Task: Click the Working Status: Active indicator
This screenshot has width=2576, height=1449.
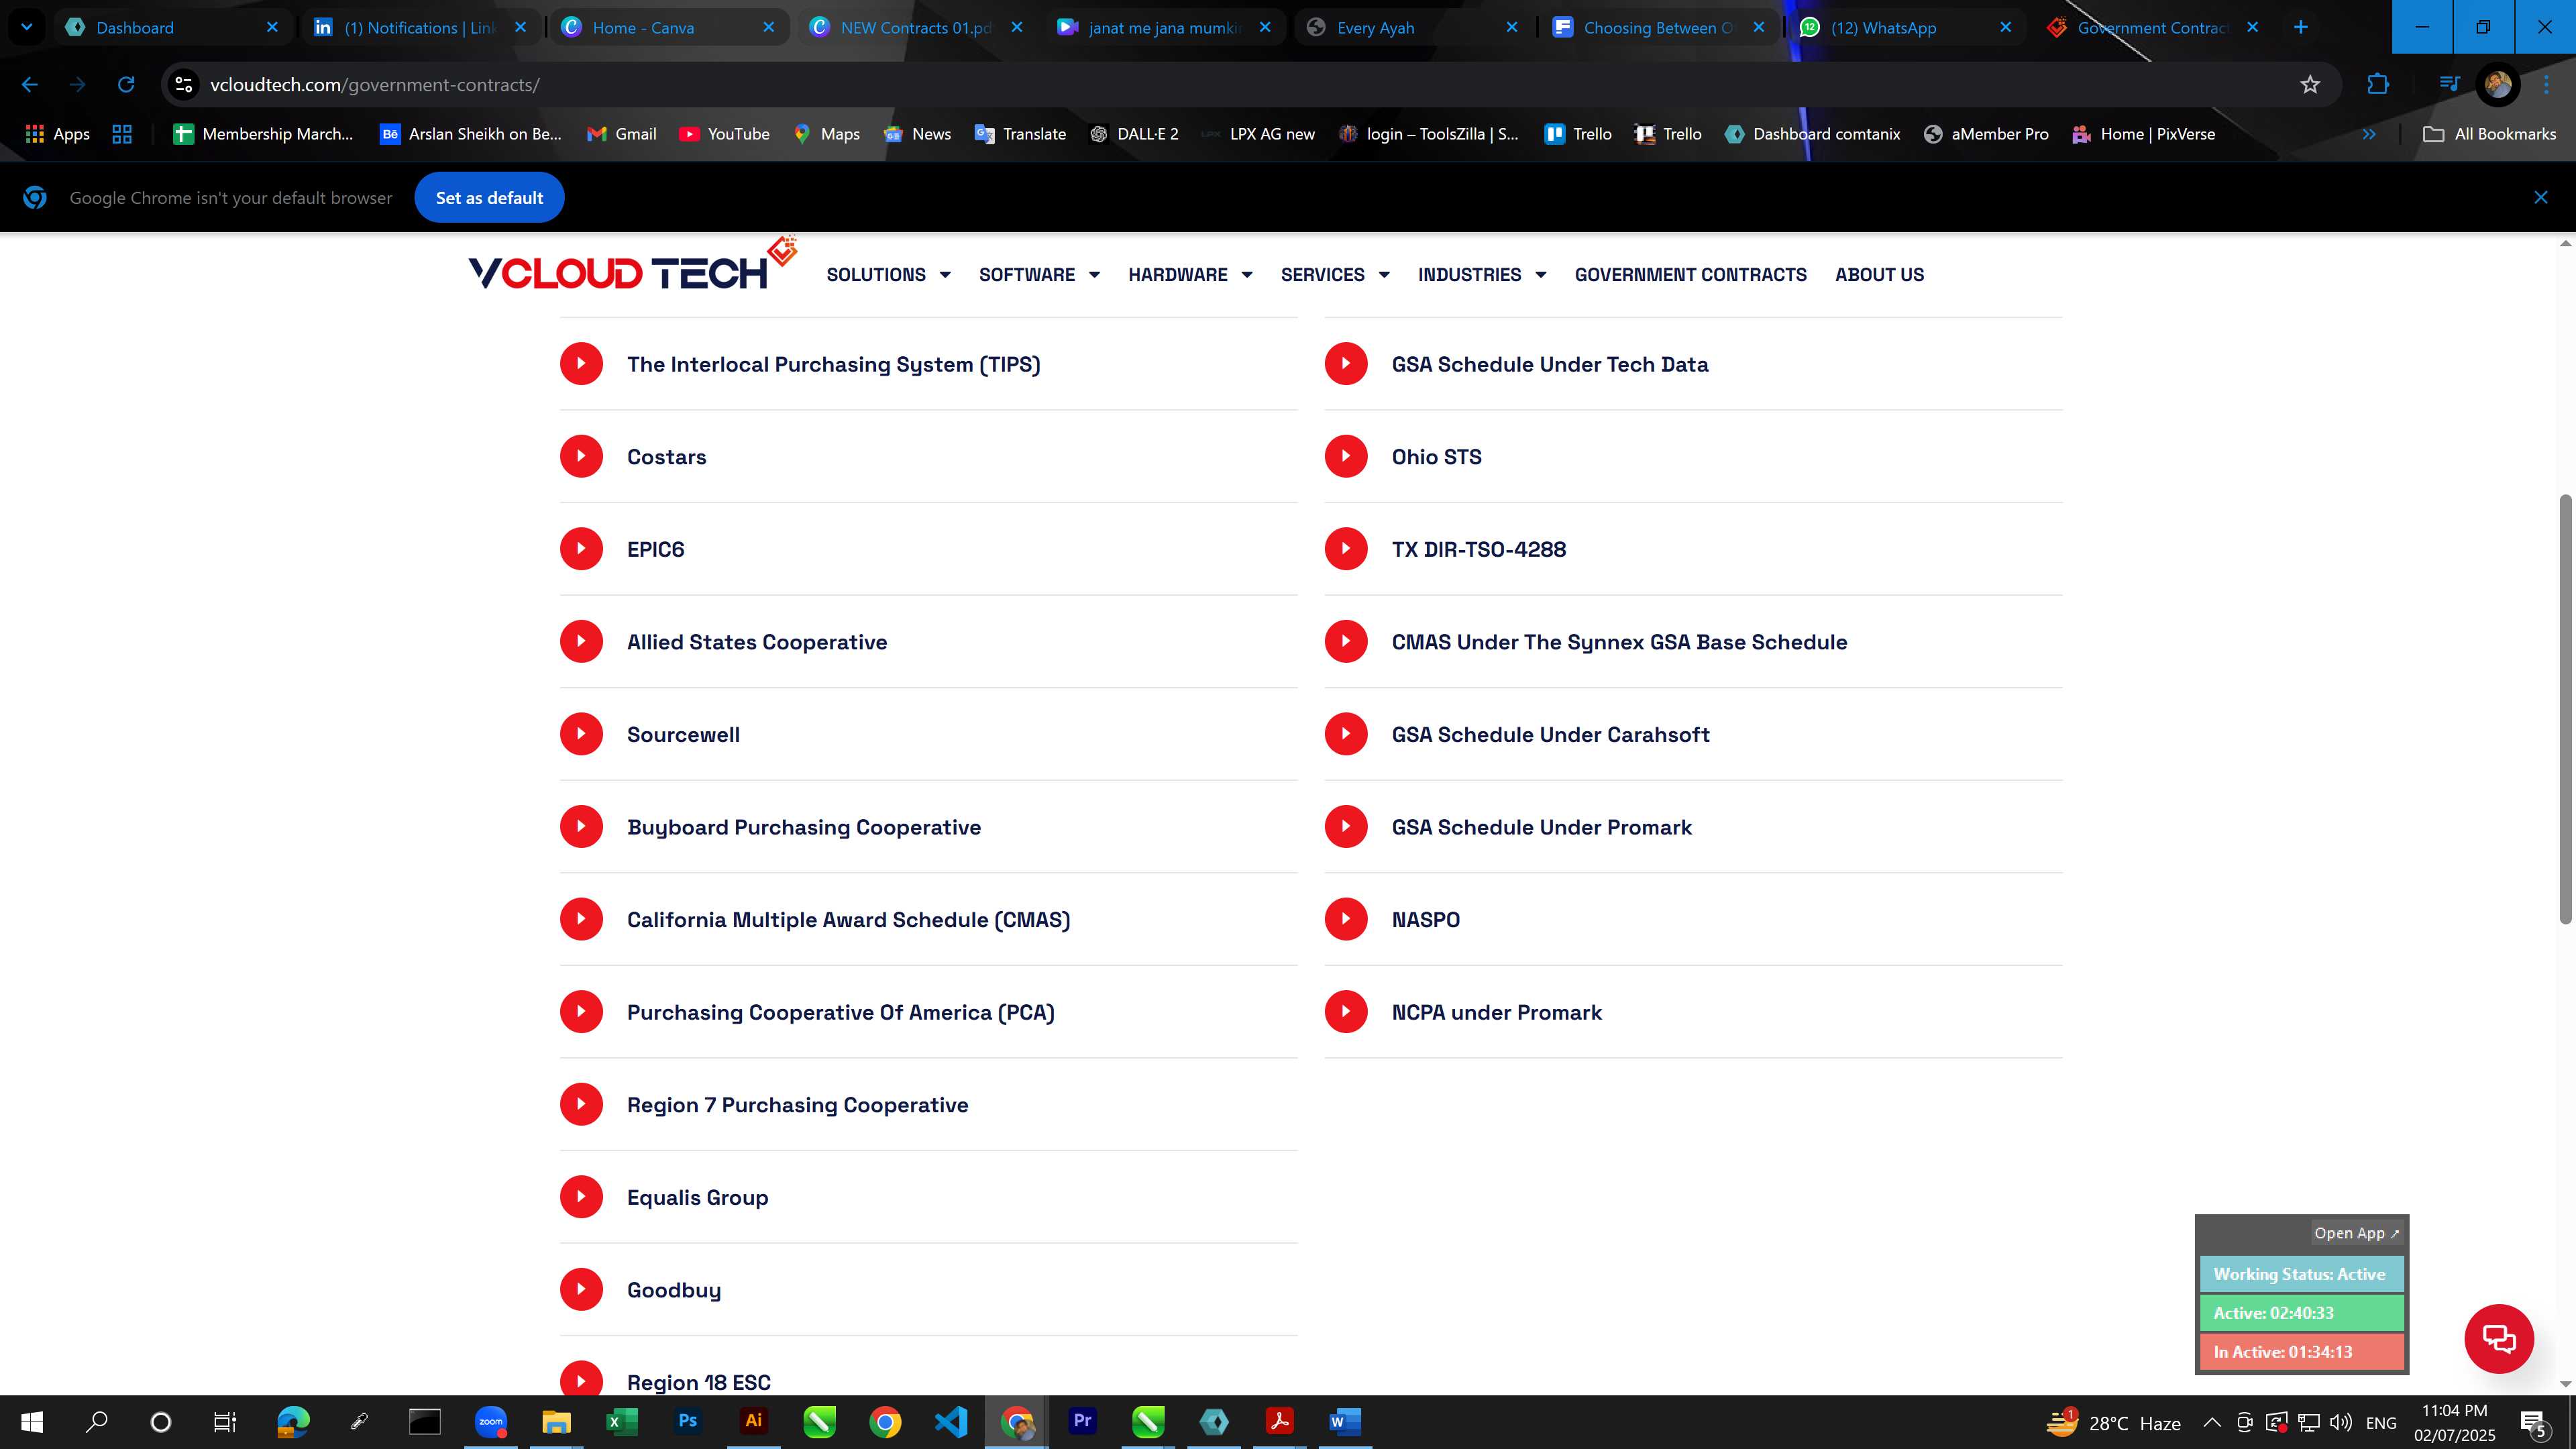Action: (2300, 1274)
